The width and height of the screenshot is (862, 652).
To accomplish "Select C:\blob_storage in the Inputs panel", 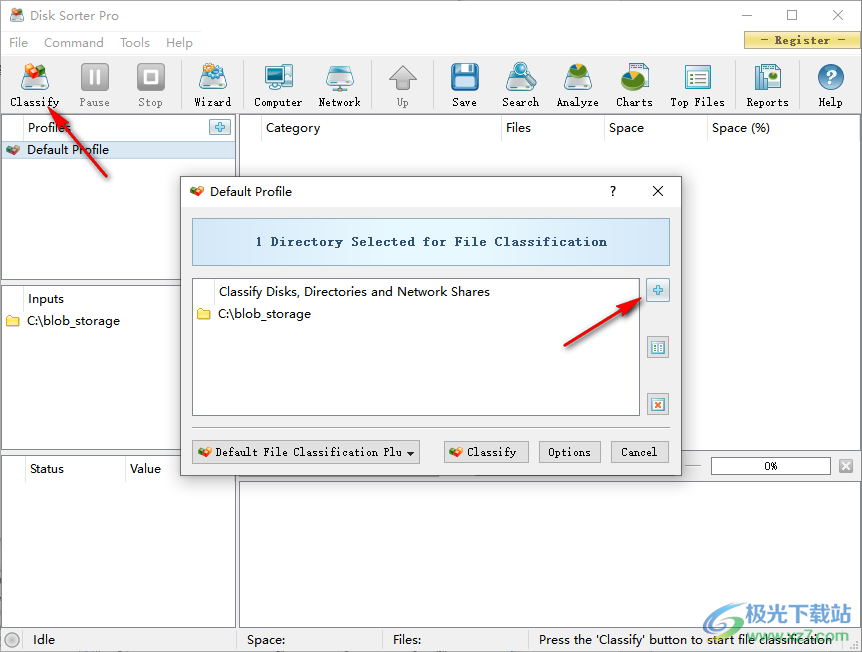I will pyautogui.click(x=73, y=321).
